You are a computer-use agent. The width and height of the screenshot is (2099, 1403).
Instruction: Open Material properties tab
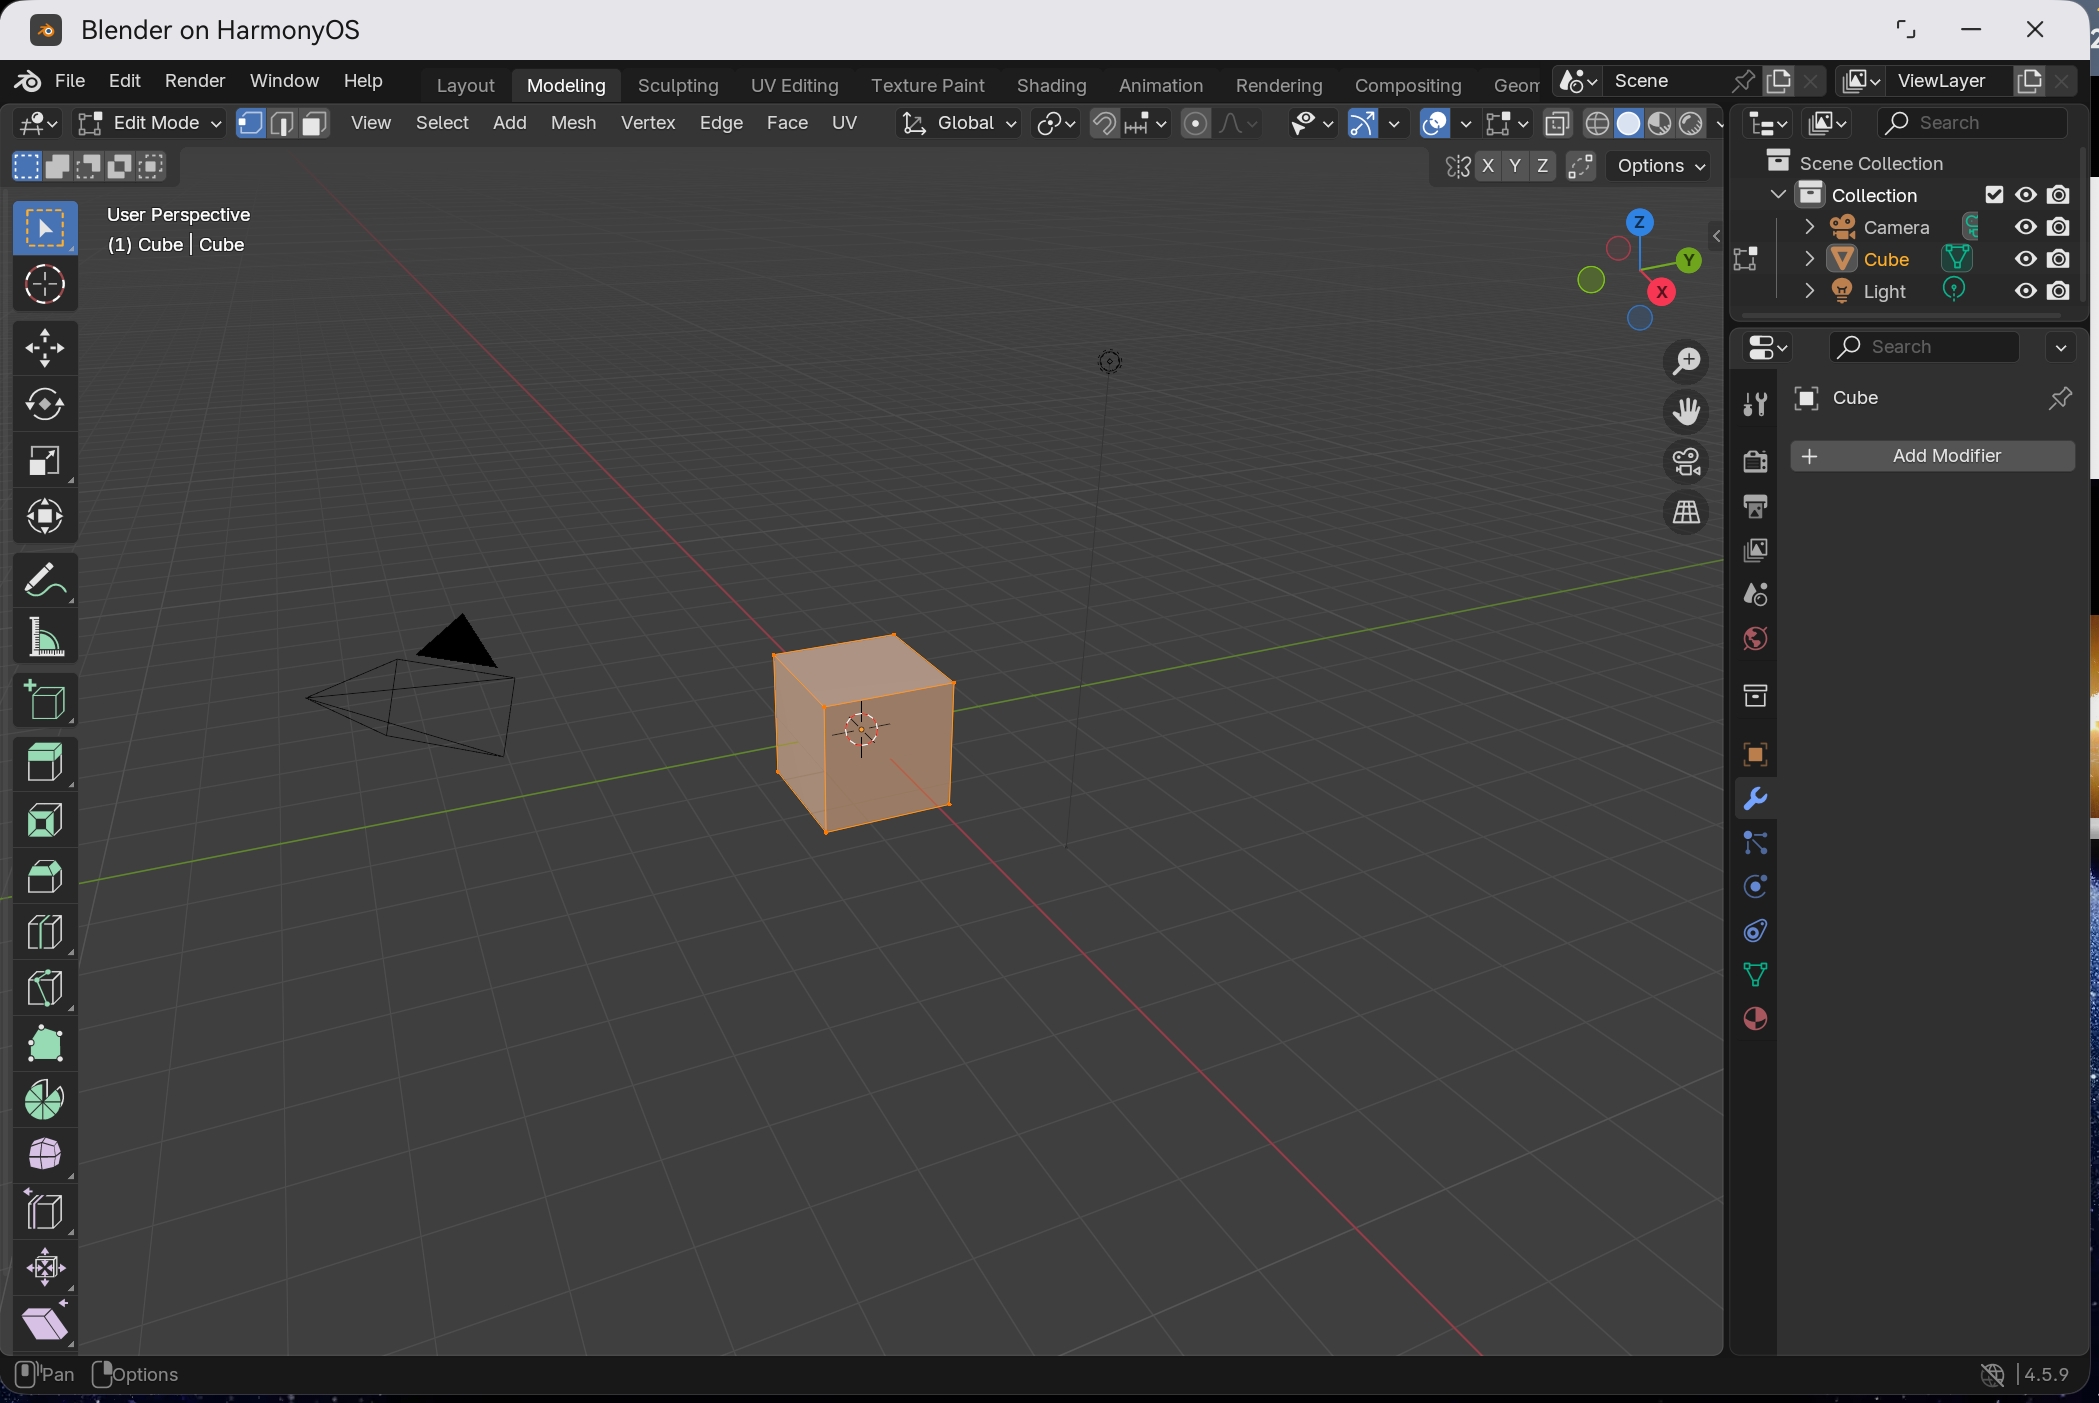coord(1755,1019)
